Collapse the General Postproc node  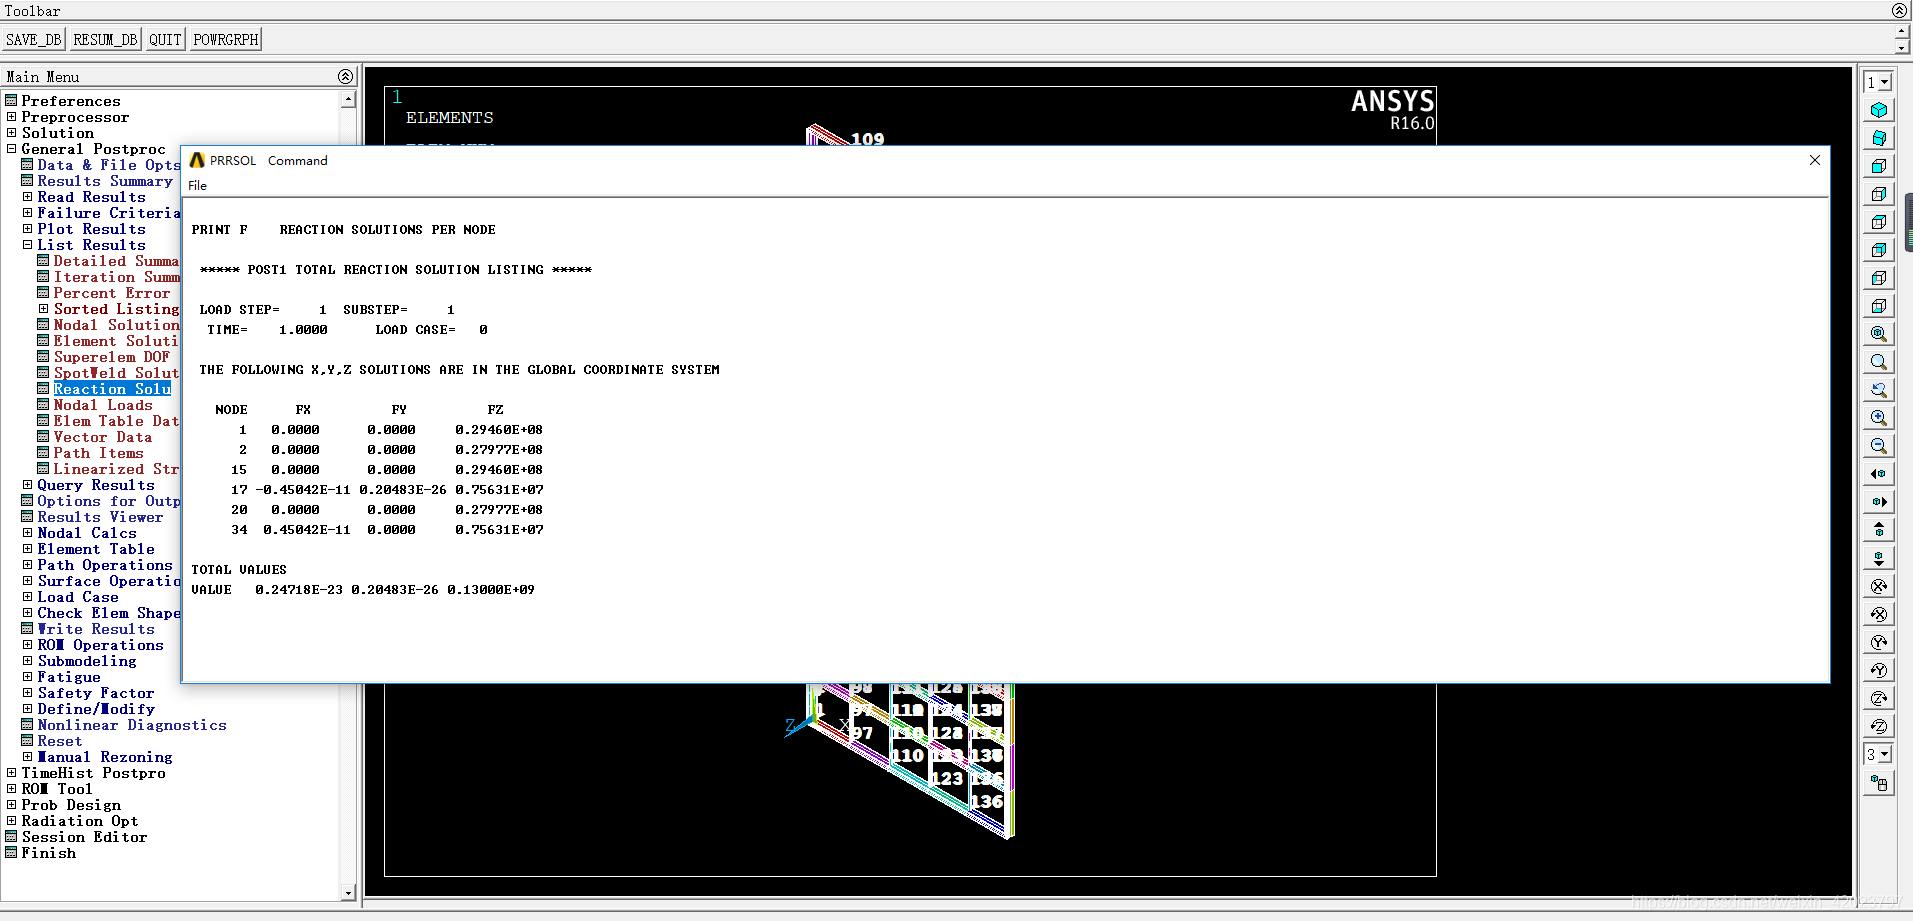click(11, 149)
